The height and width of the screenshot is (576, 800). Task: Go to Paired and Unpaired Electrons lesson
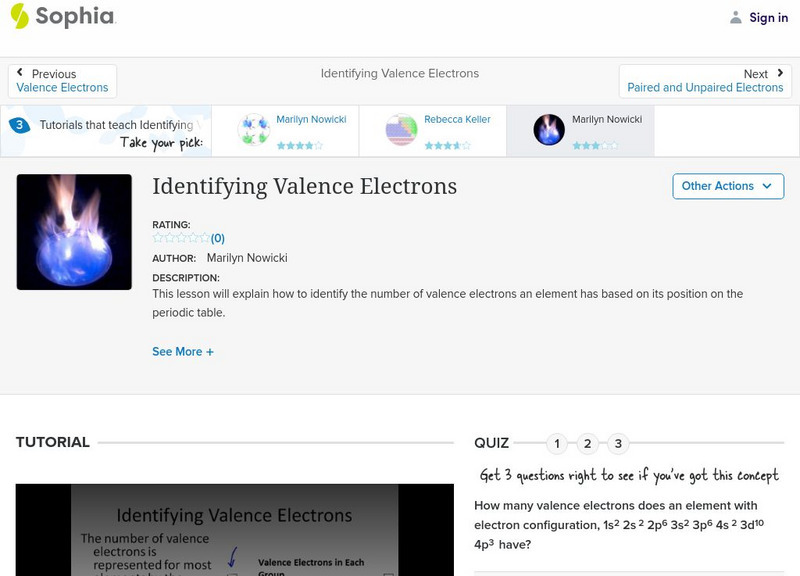point(705,88)
